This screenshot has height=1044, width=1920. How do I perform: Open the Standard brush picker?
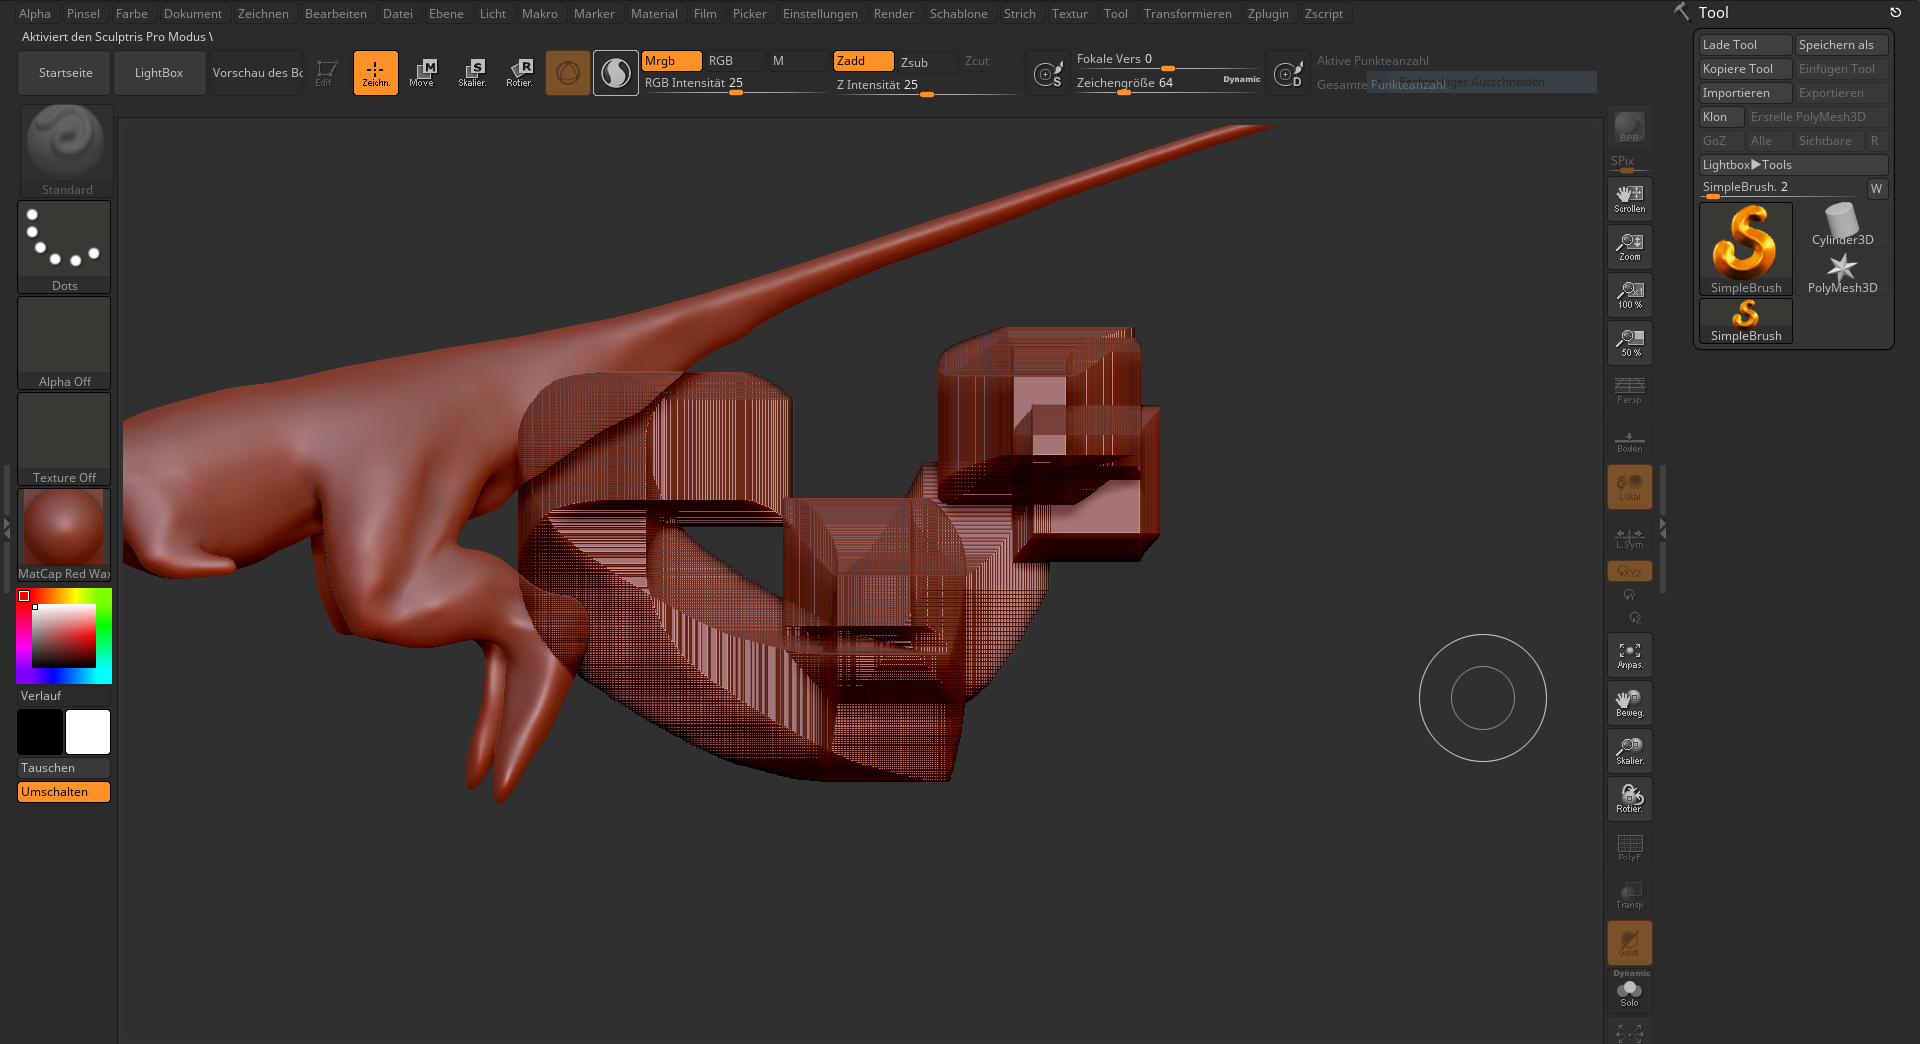click(x=66, y=150)
